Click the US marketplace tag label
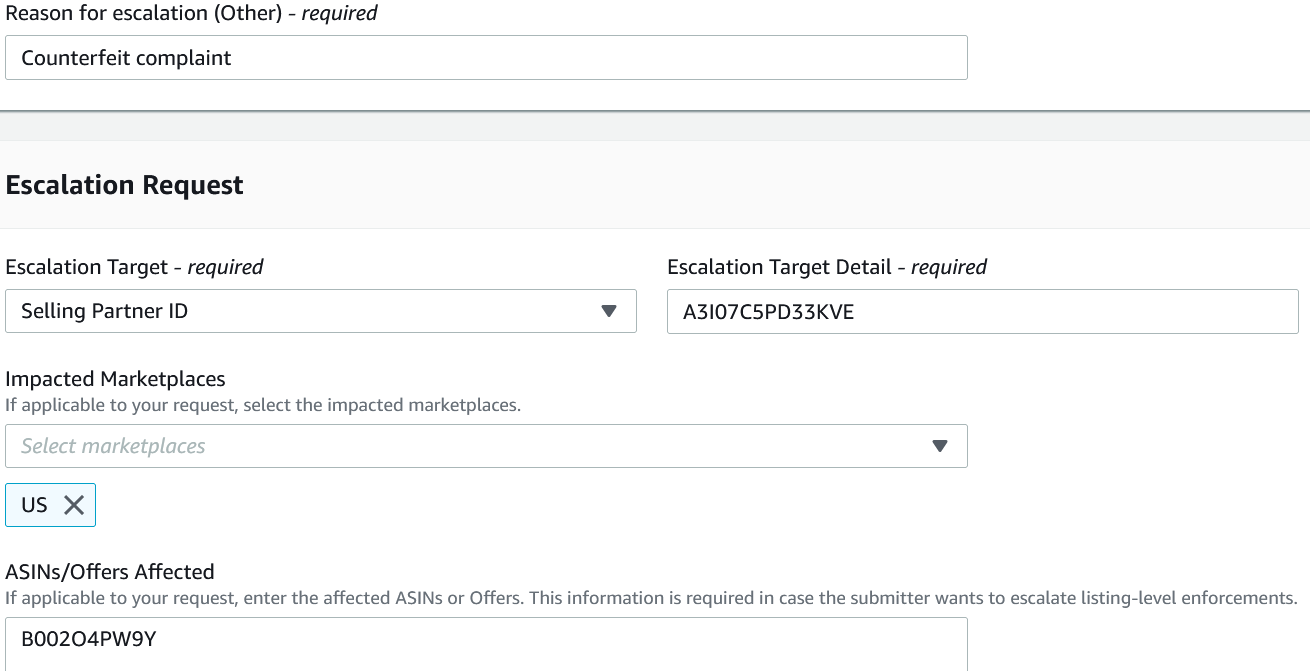Screen dimensions: 1310x671 (x=34, y=505)
